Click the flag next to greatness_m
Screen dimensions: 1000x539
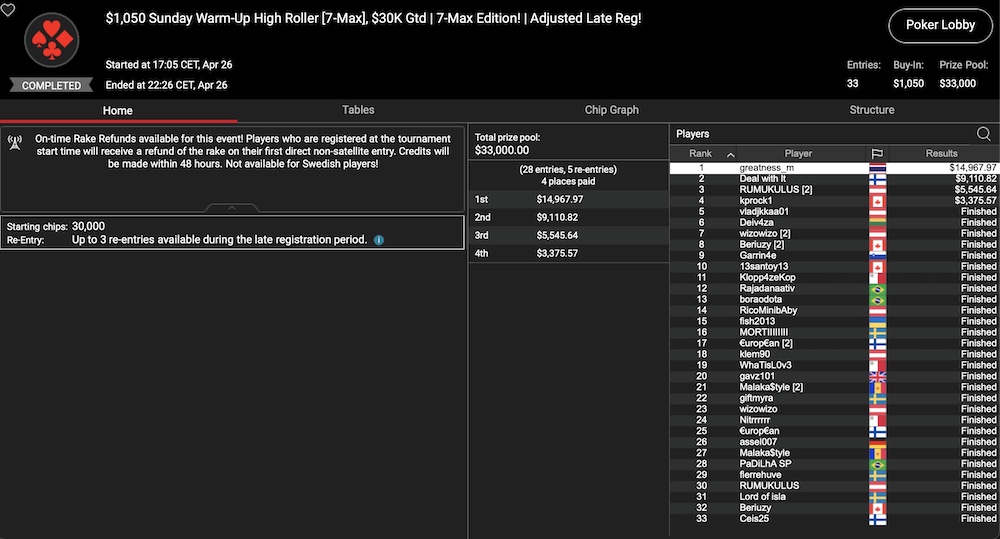tap(877, 168)
